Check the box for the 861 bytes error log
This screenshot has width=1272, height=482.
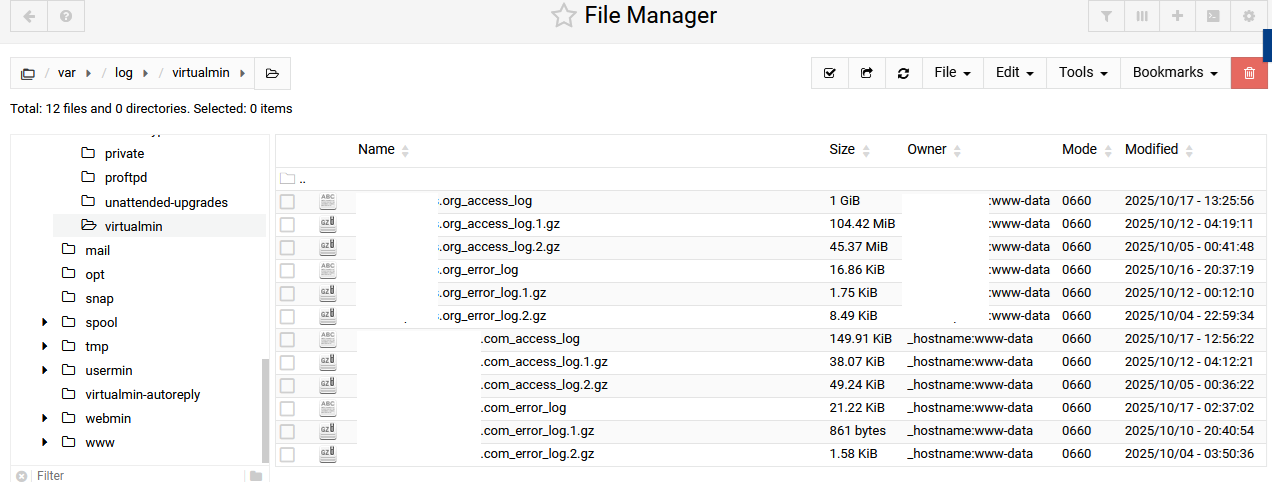[288, 431]
